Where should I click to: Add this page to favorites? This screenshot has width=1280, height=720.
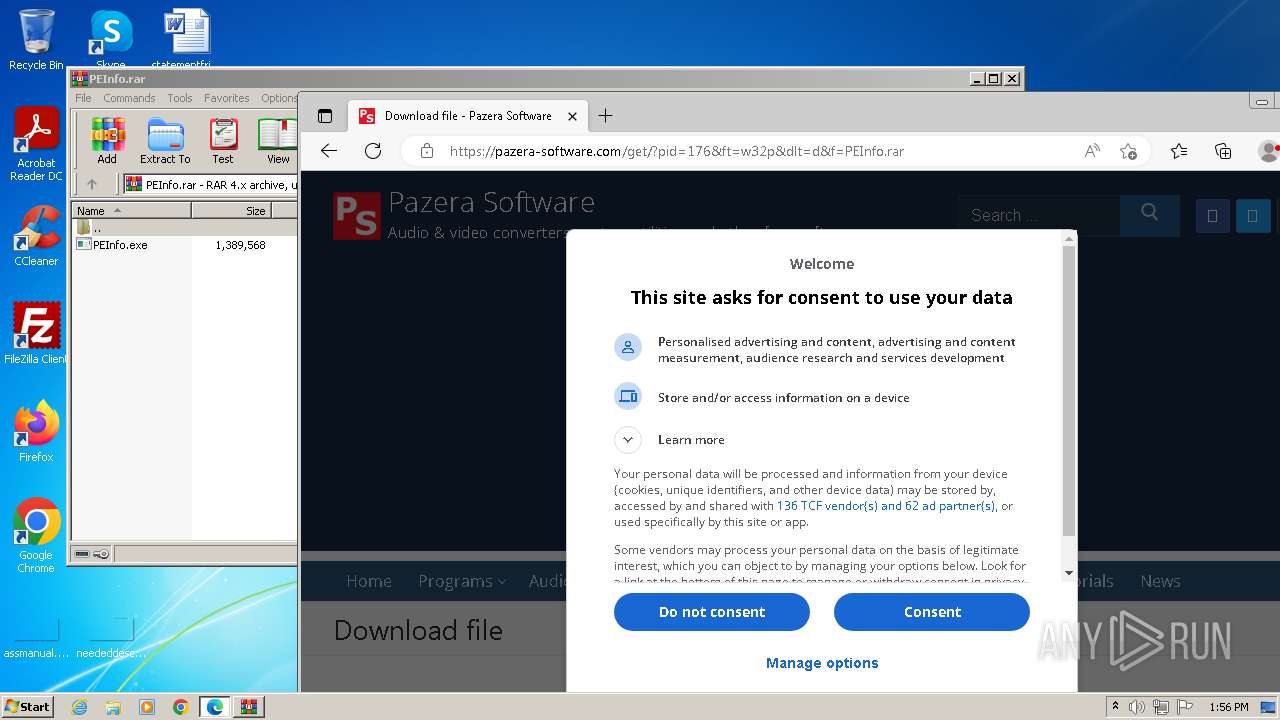click(1129, 151)
